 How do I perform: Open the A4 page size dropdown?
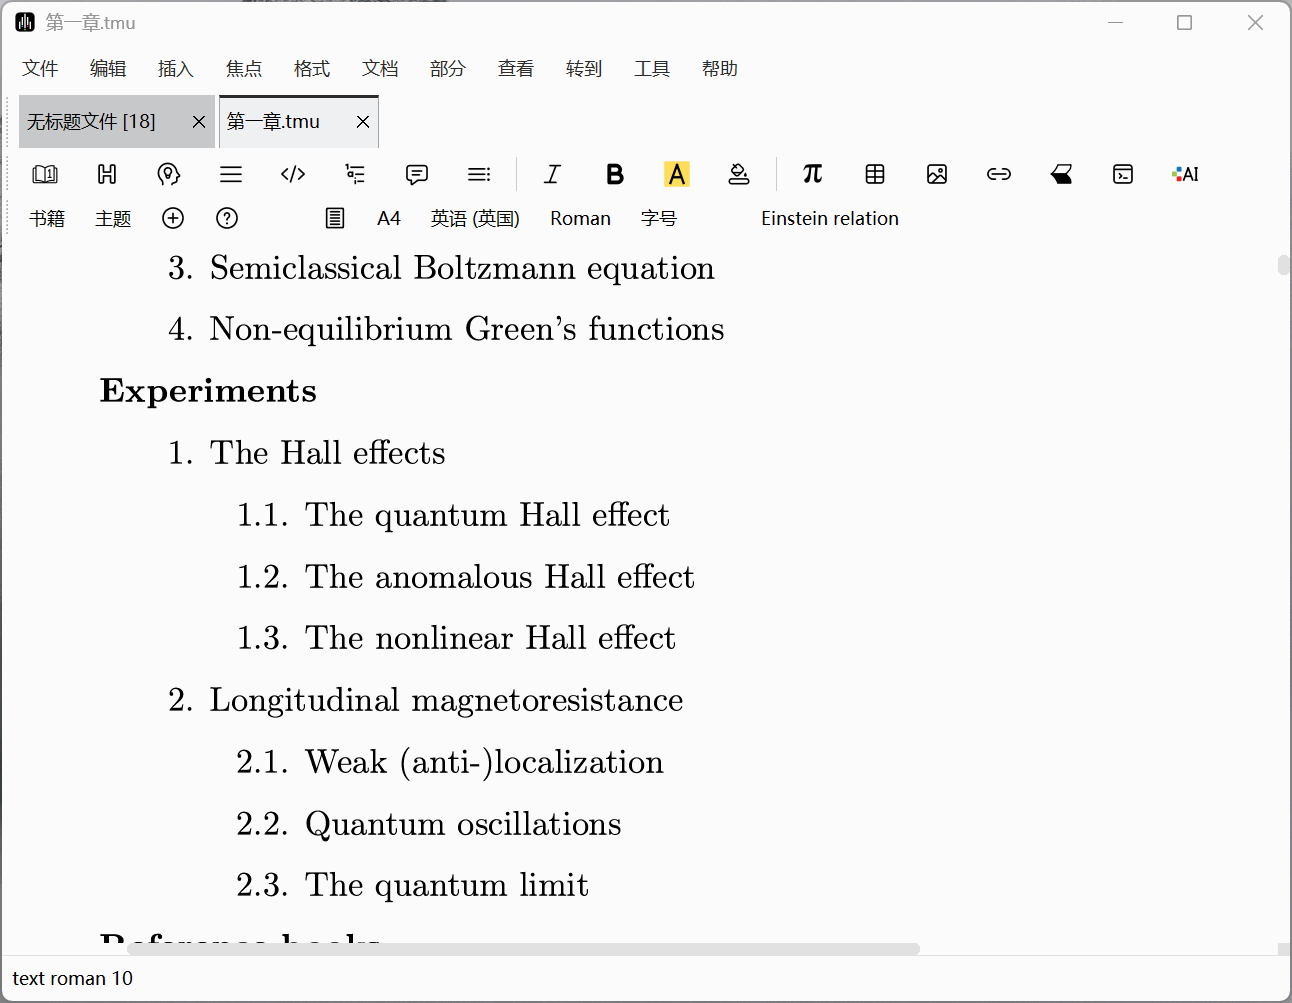(x=389, y=218)
